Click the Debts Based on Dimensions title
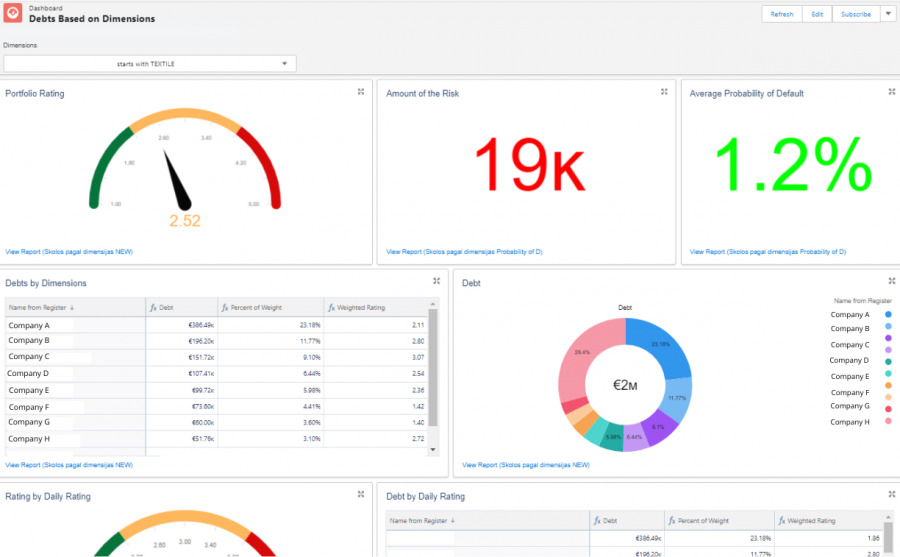This screenshot has height=557, width=900. pyautogui.click(x=92, y=19)
